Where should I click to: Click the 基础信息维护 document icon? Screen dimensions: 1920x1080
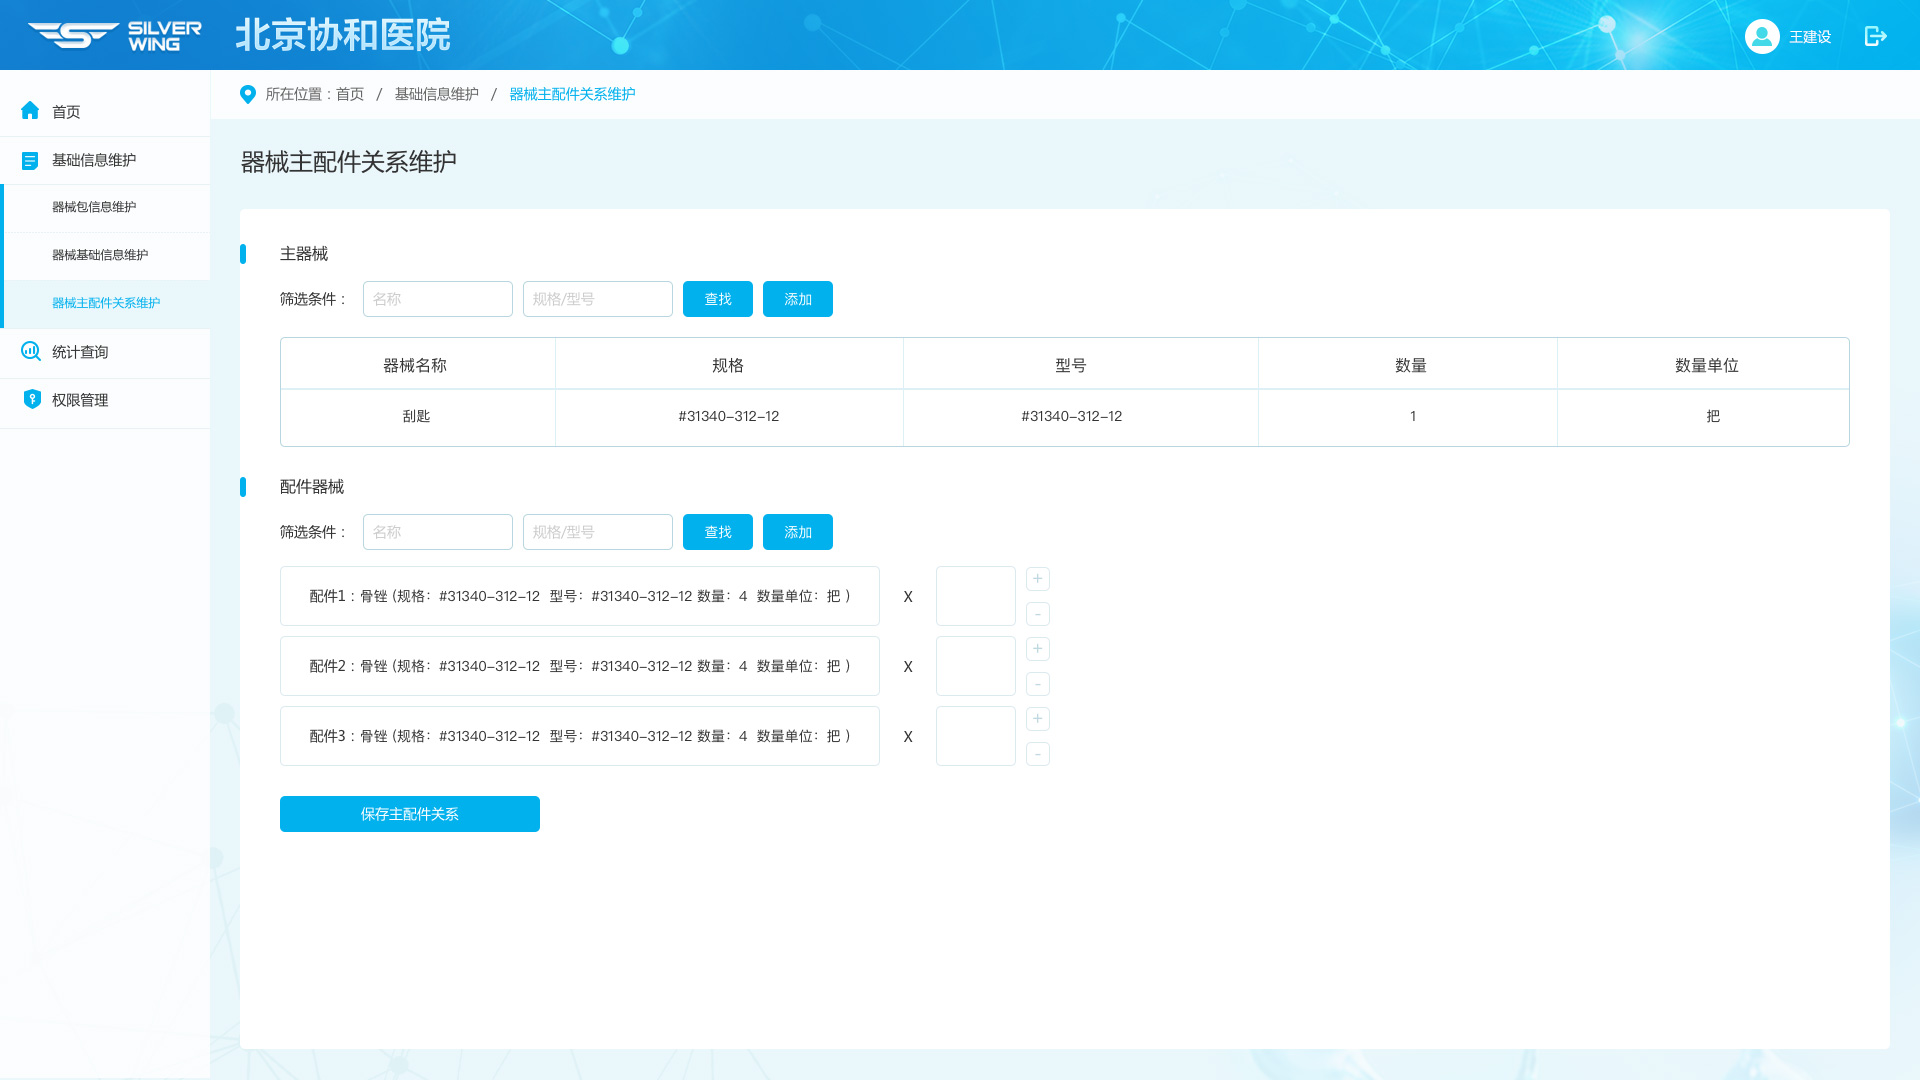click(30, 160)
